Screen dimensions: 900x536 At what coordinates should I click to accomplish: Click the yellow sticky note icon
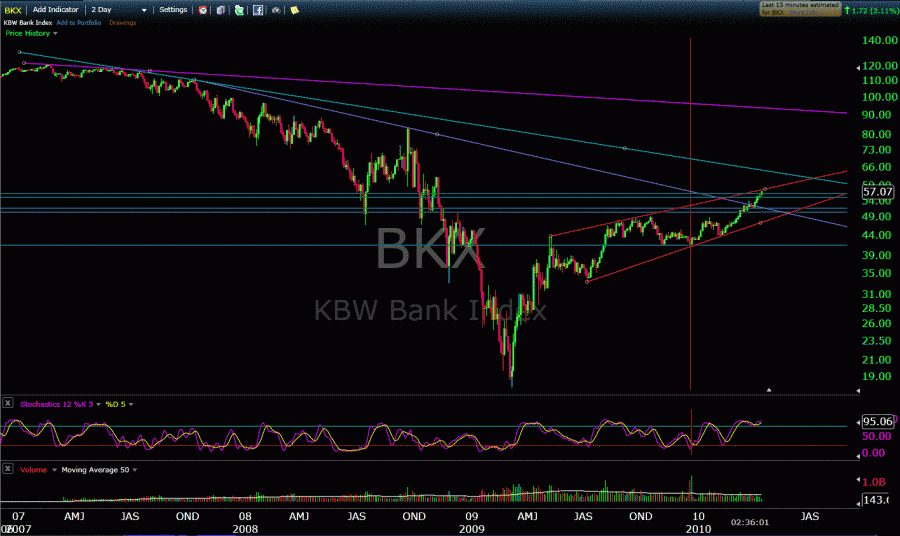[x=294, y=10]
